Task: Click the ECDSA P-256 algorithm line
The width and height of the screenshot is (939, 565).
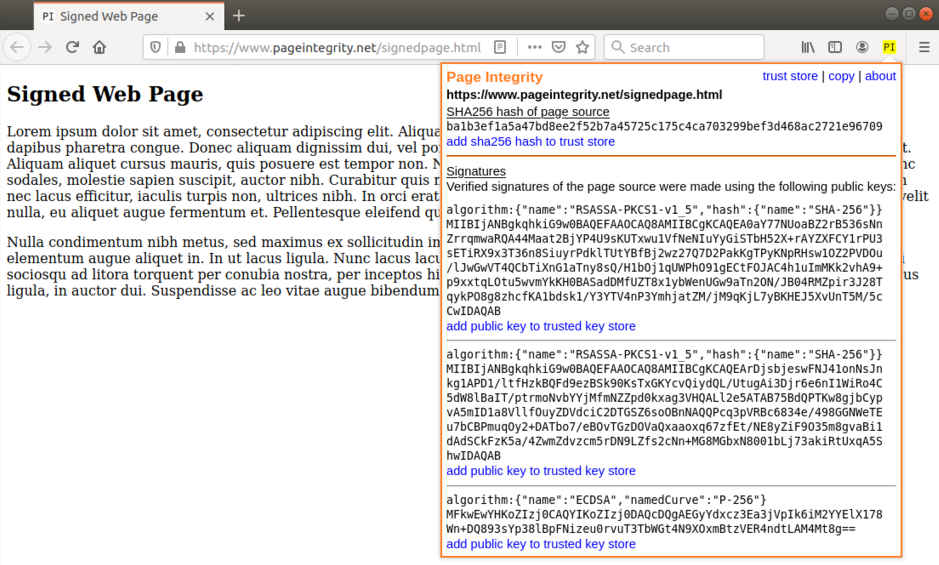Action: click(606, 500)
